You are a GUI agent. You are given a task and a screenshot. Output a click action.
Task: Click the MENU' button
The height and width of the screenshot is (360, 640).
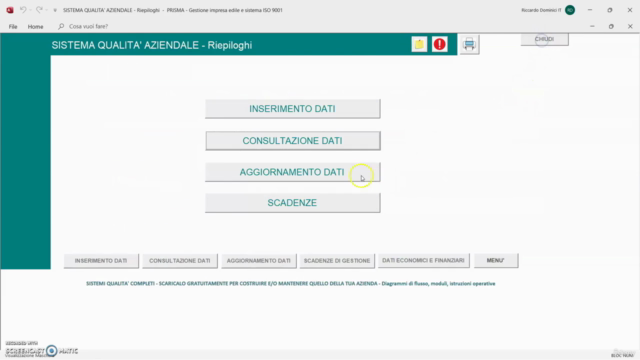pos(496,260)
